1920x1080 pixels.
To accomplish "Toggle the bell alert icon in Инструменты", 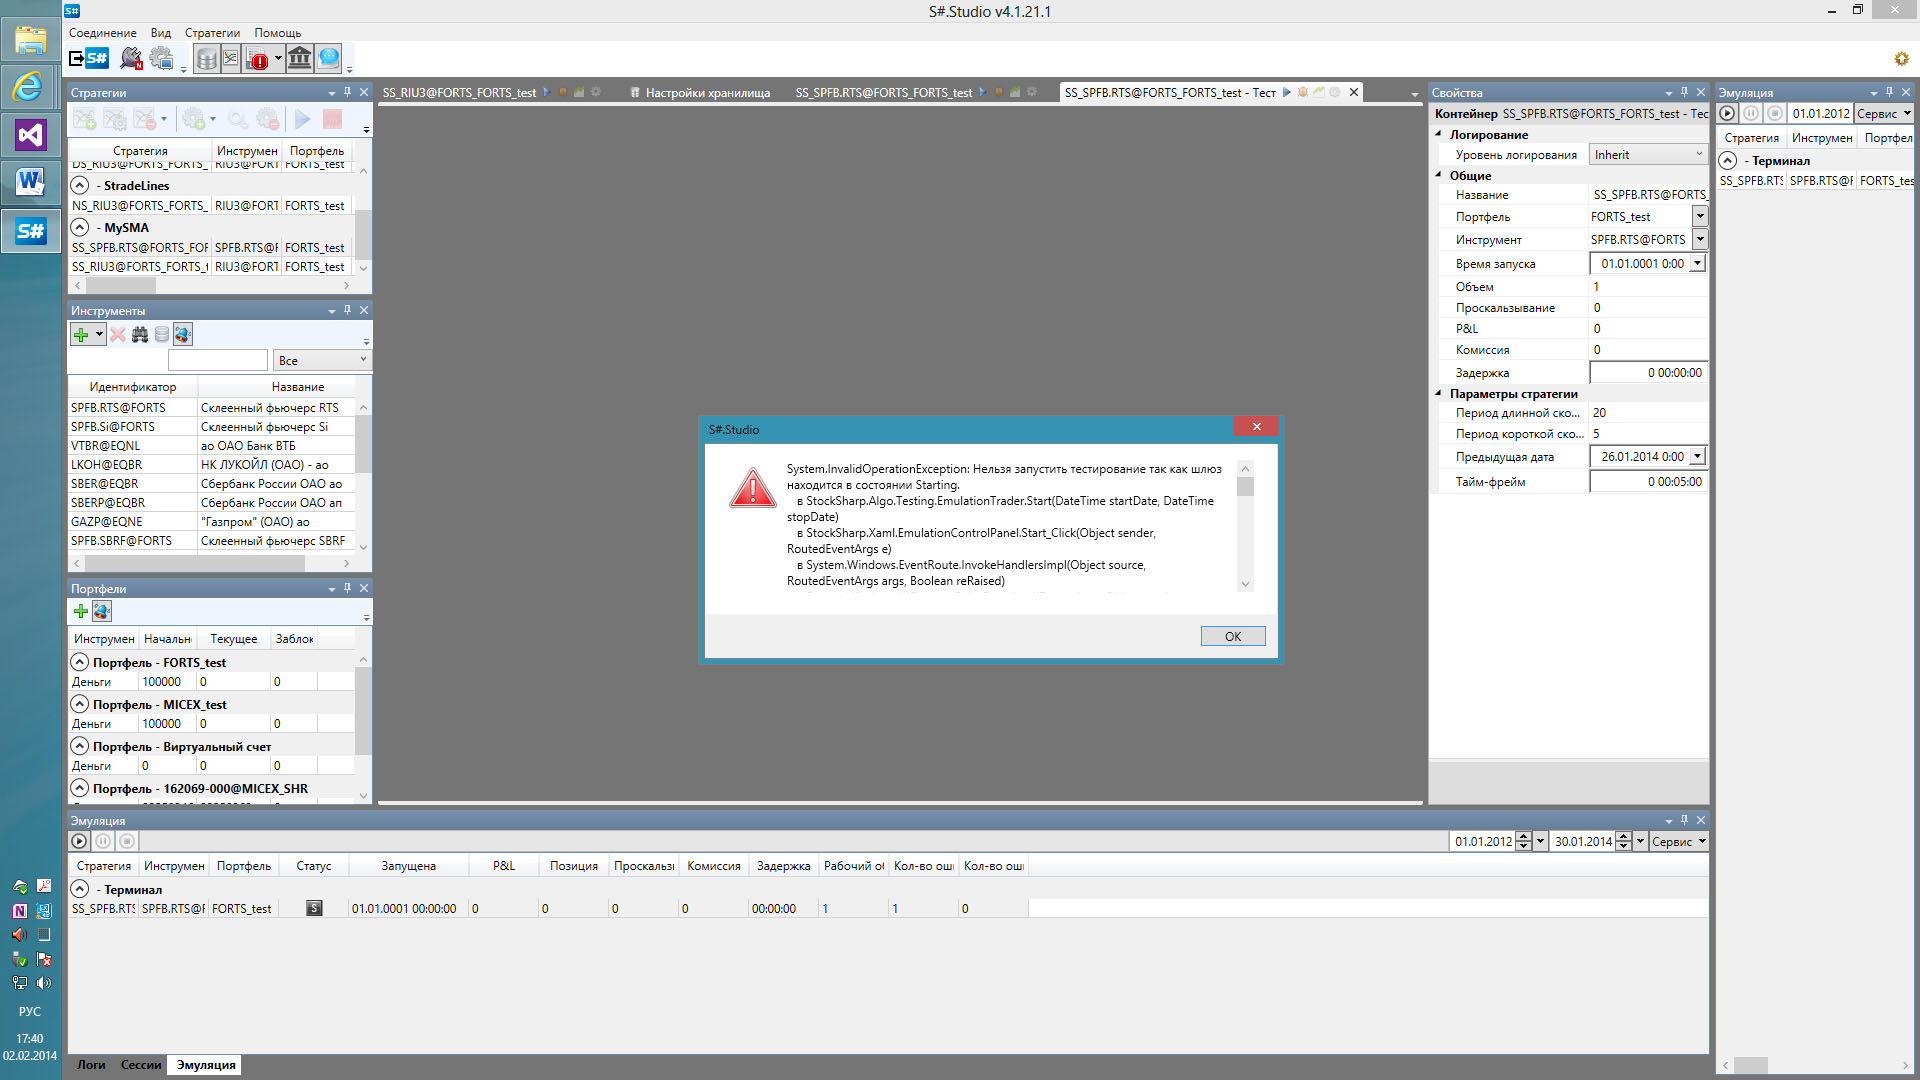I will click(x=183, y=335).
